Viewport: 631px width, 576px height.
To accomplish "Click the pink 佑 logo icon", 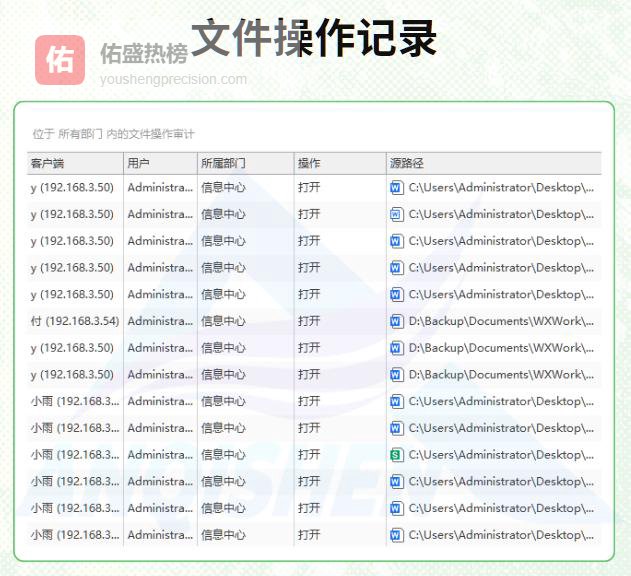I will (60, 60).
